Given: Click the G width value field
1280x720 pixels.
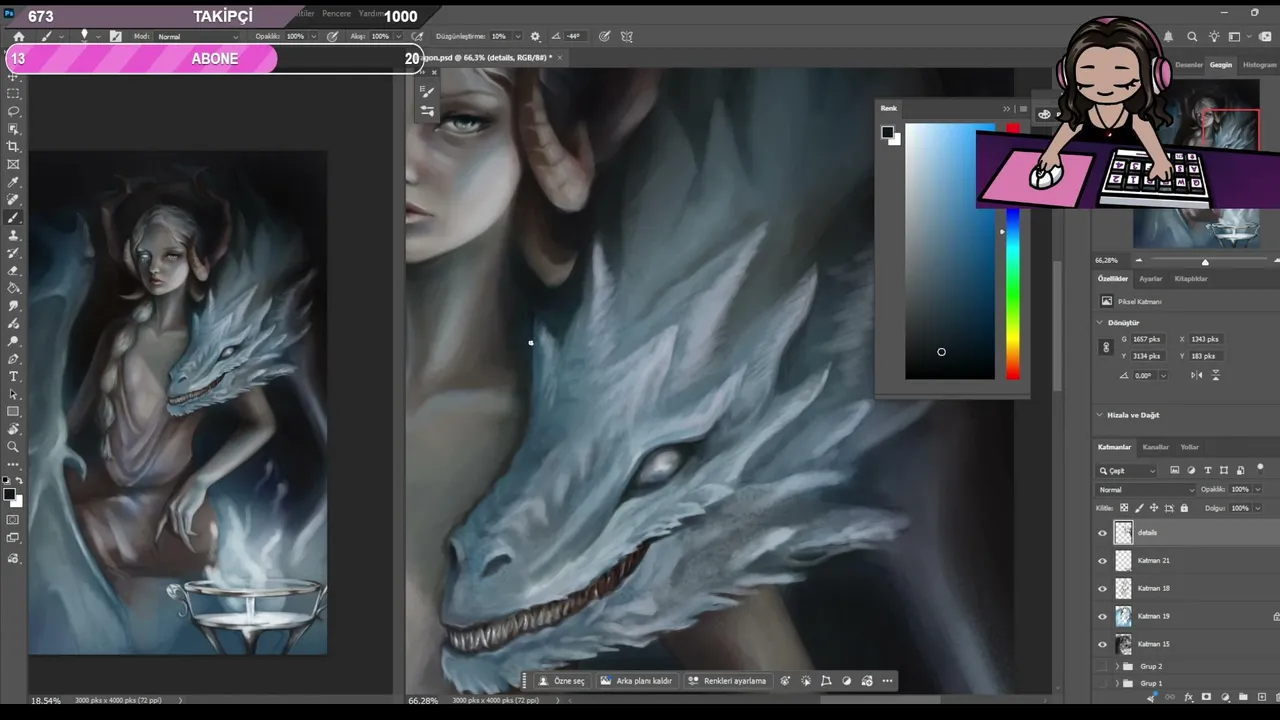Looking at the screenshot, I should 1146,339.
